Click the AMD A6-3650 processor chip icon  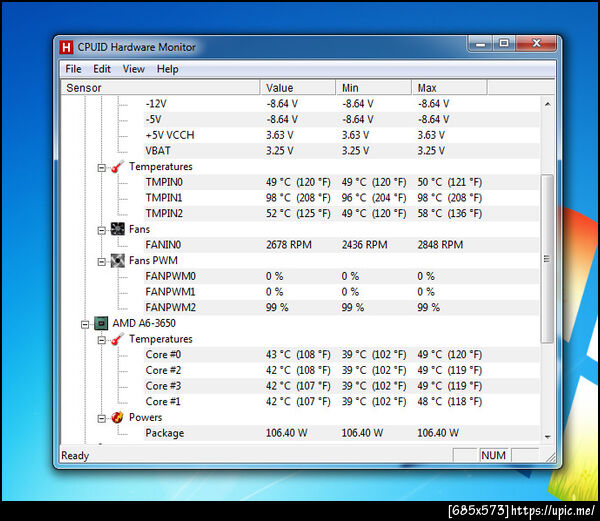(x=101, y=323)
